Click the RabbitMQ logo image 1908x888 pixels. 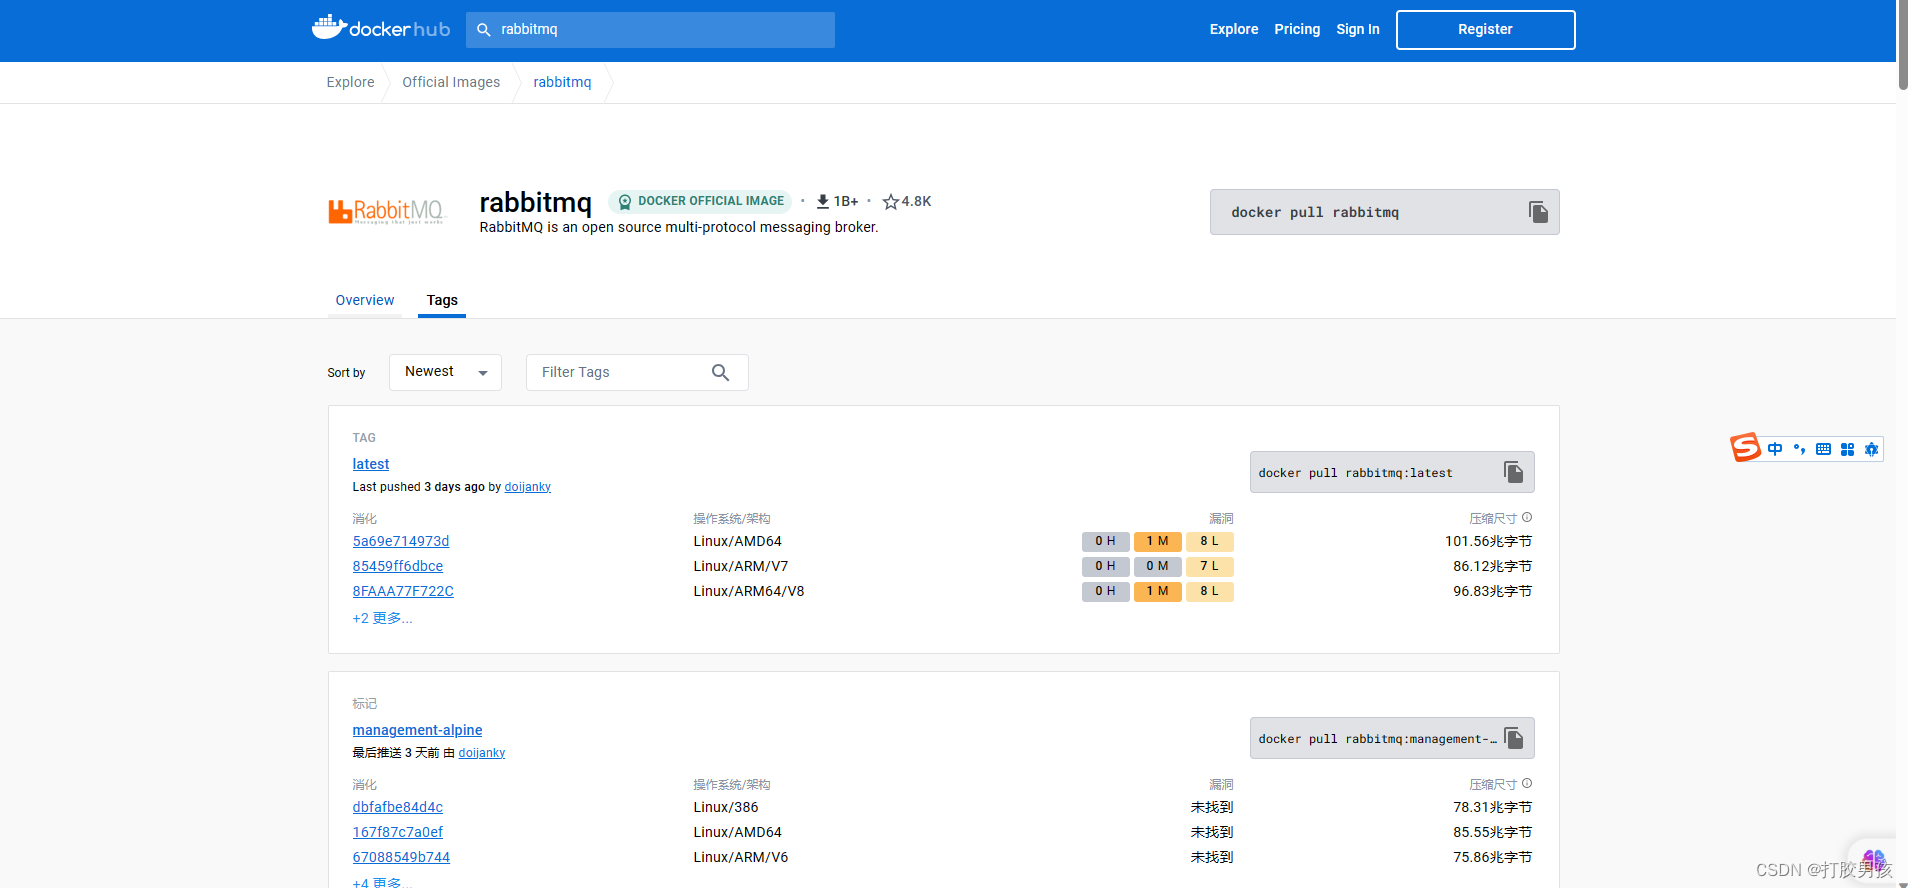pos(386,211)
